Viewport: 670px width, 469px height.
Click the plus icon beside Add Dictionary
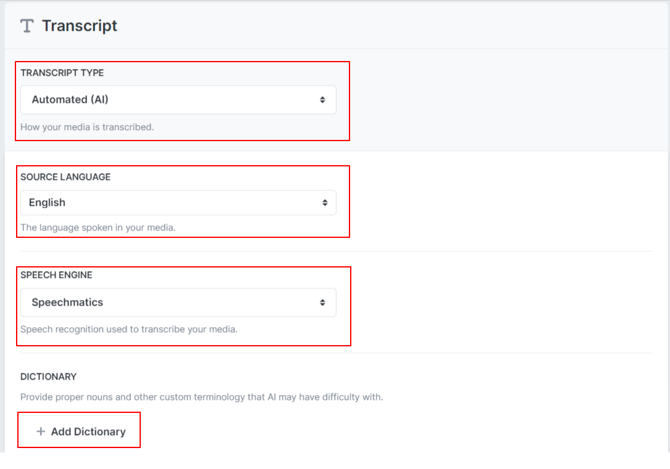[x=41, y=431]
